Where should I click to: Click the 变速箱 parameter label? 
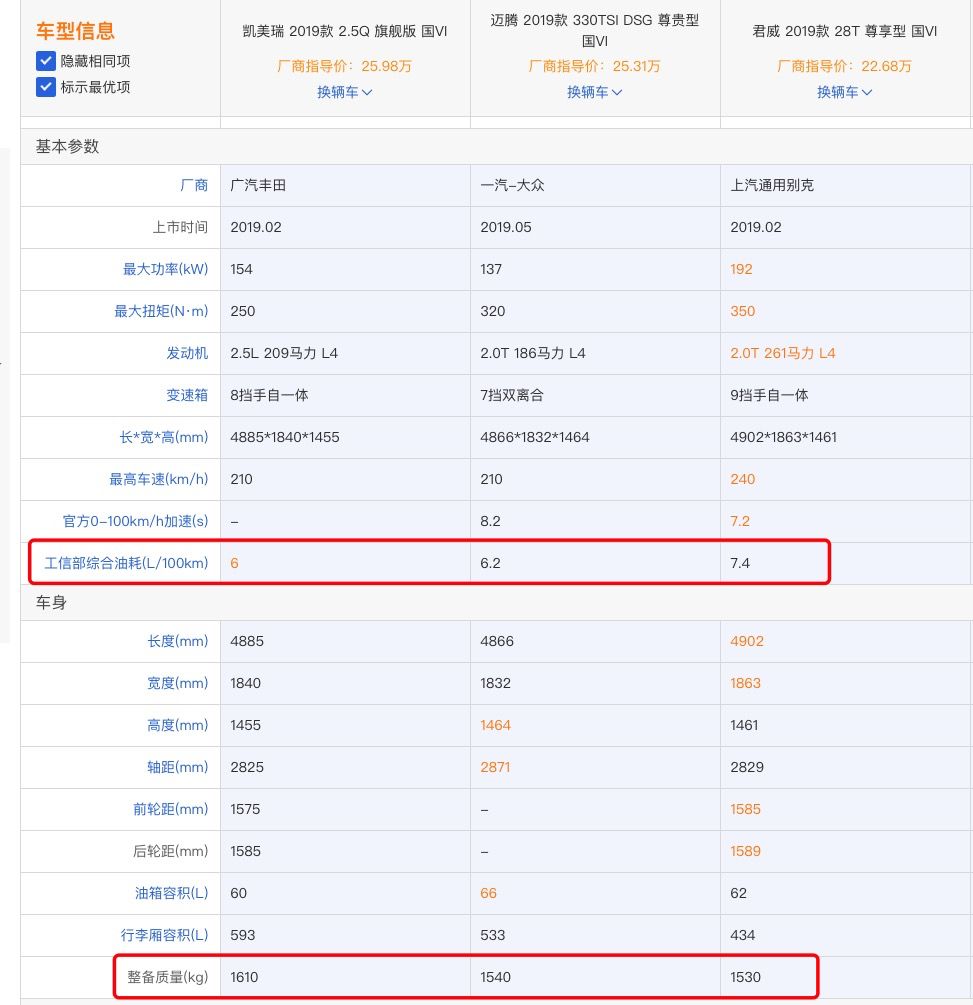(x=187, y=395)
